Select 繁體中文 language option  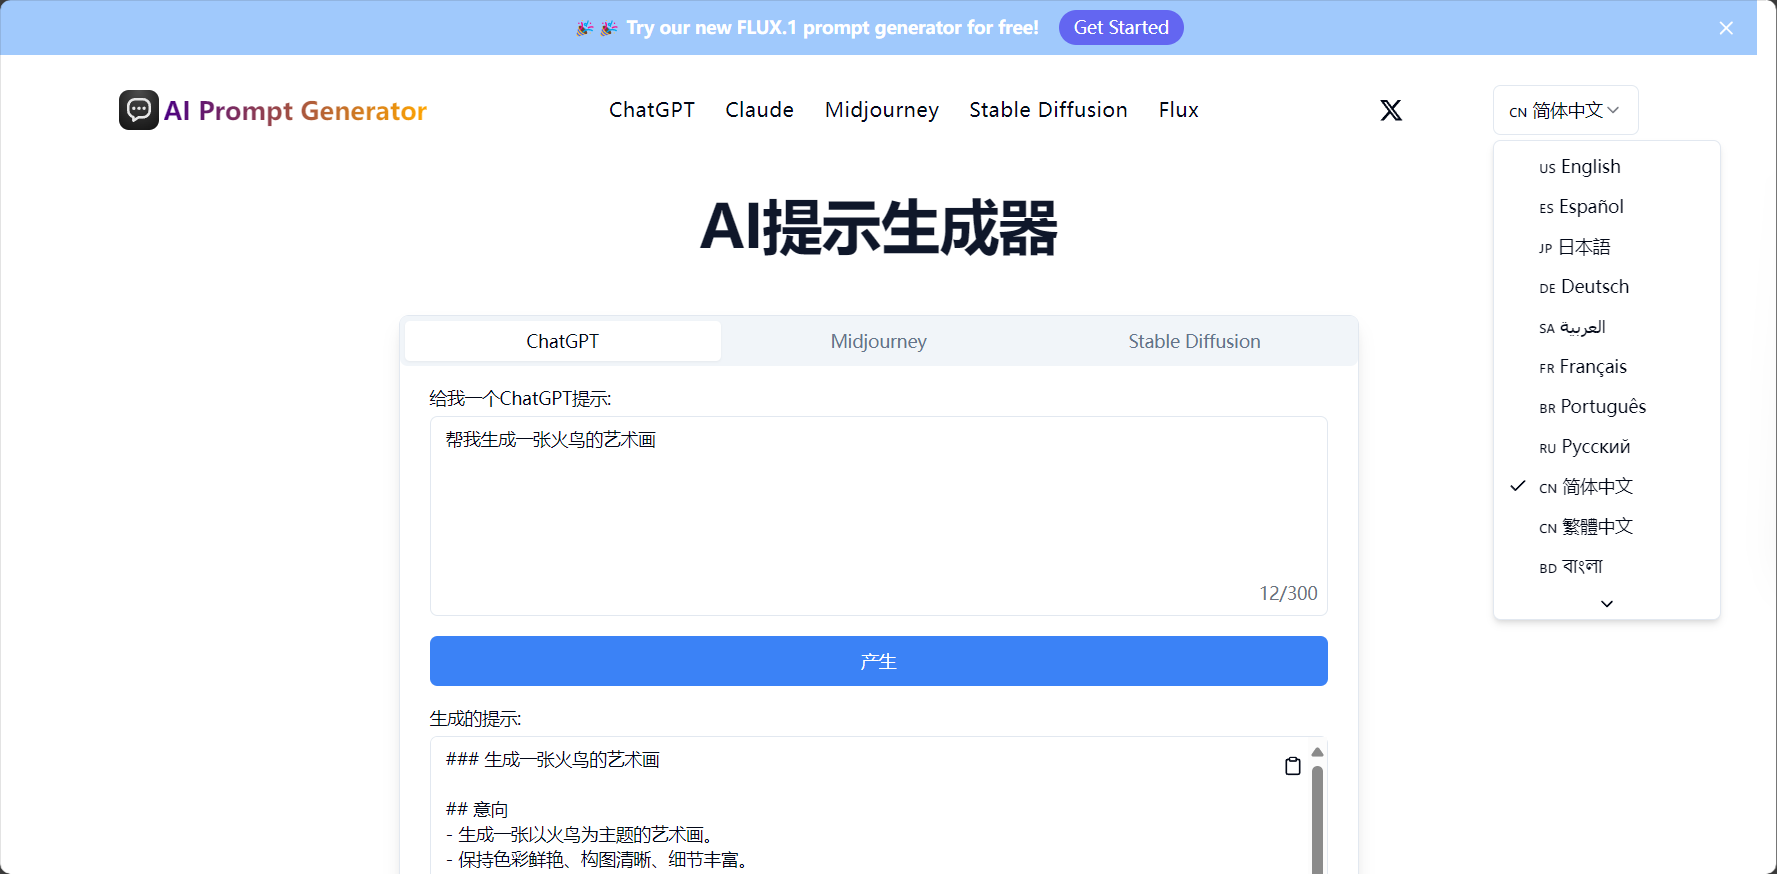click(1607, 527)
